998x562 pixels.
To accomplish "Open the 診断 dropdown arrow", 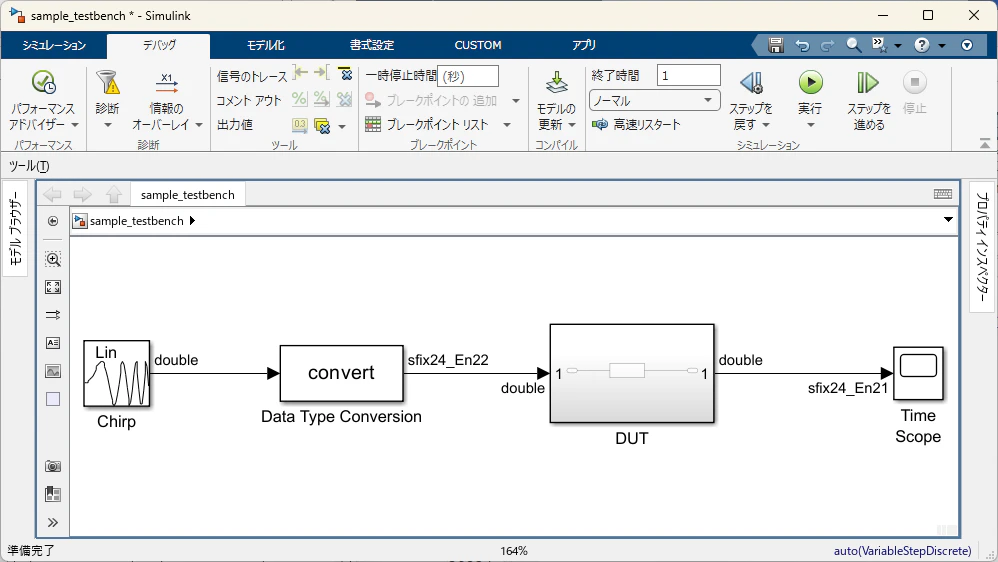I will (x=108, y=125).
